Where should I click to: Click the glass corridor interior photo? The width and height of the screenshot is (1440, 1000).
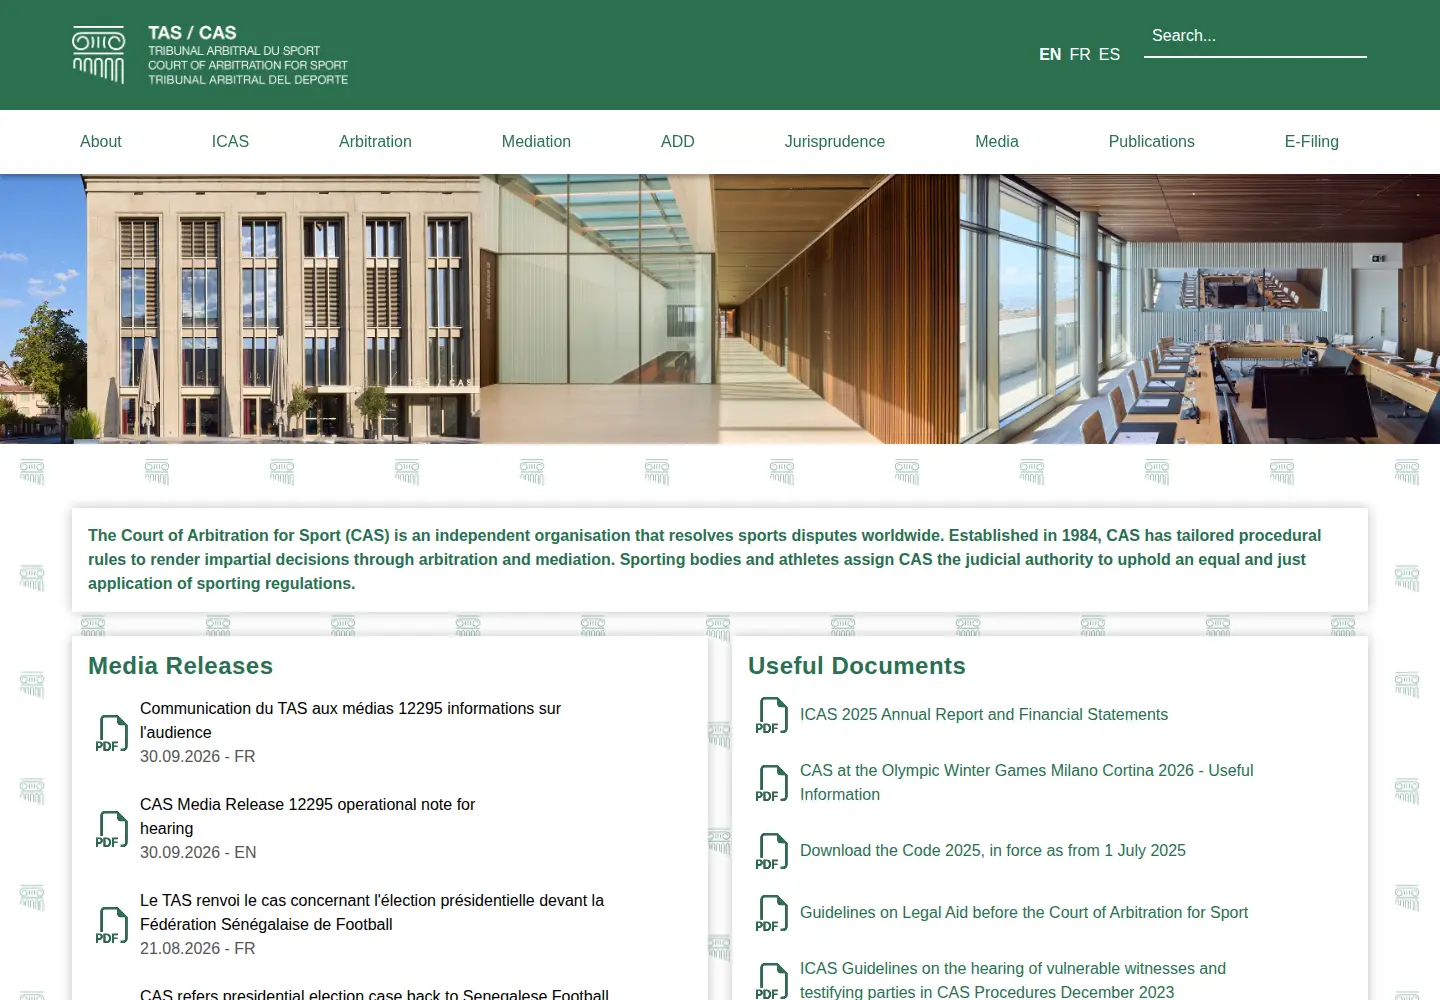720,309
